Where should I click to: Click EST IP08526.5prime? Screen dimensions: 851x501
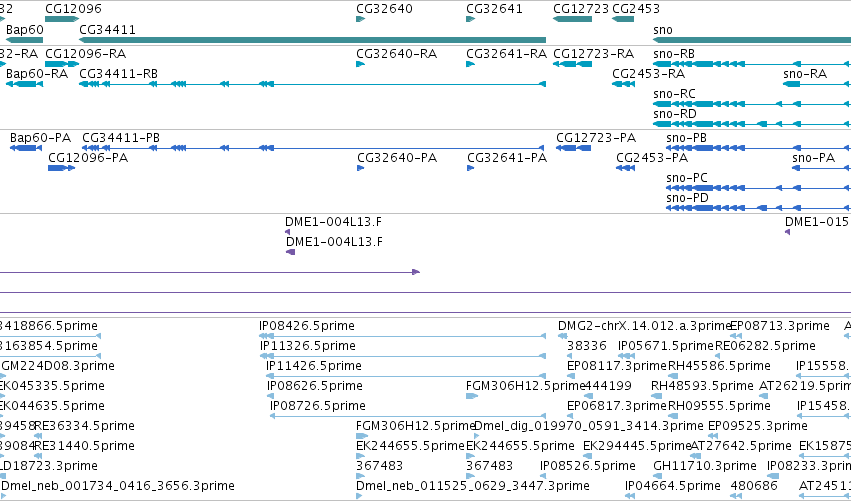tap(588, 466)
